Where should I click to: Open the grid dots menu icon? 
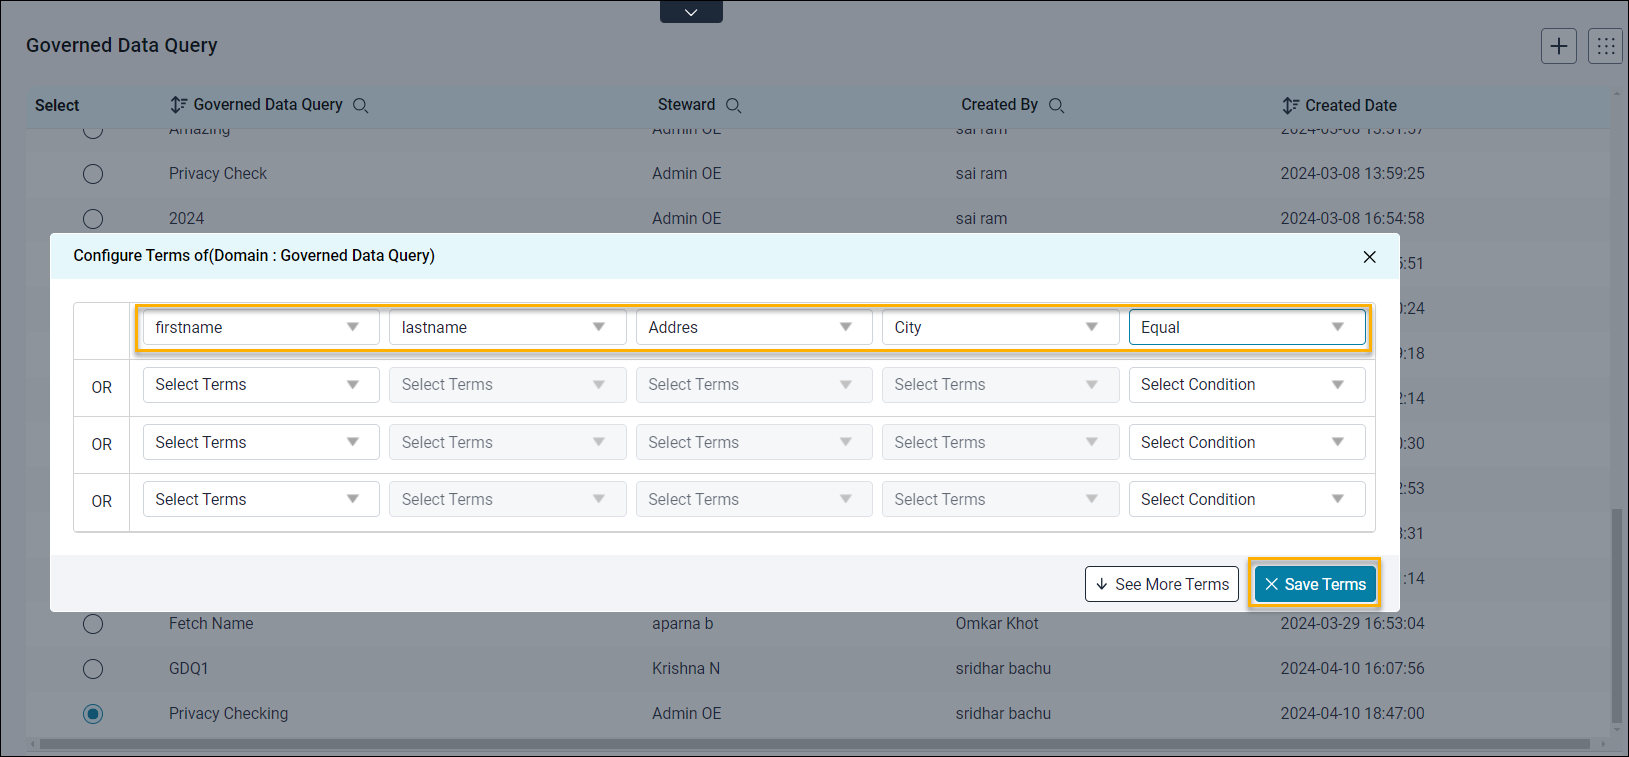[1605, 46]
